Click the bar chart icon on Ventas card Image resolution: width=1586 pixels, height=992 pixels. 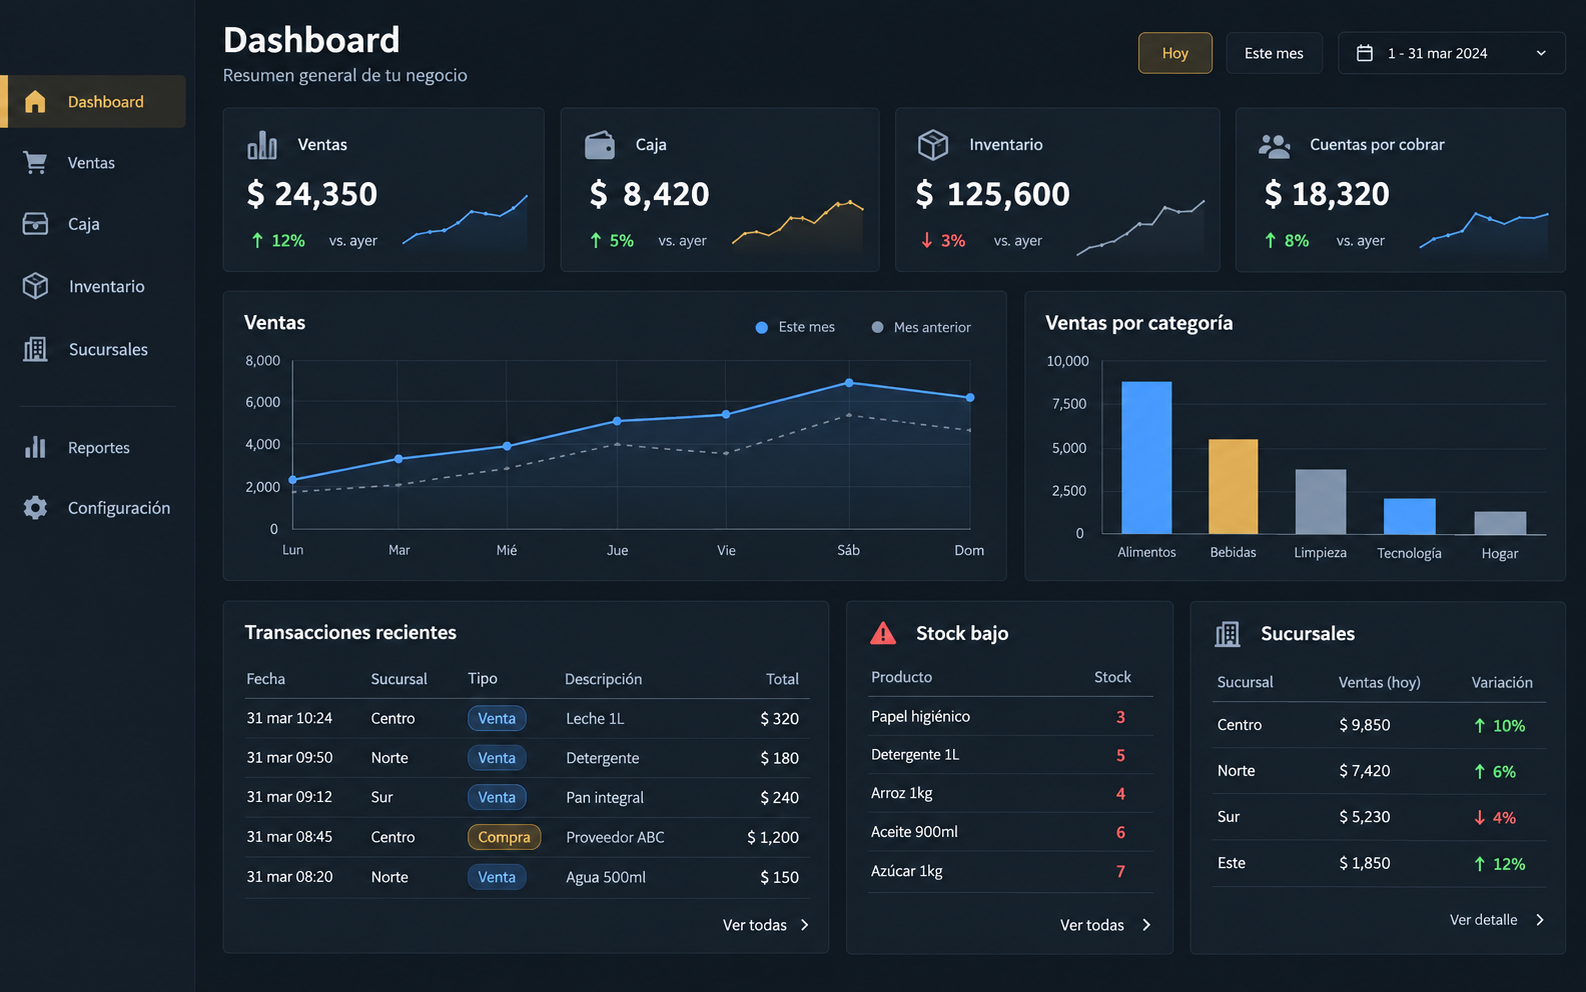click(262, 145)
